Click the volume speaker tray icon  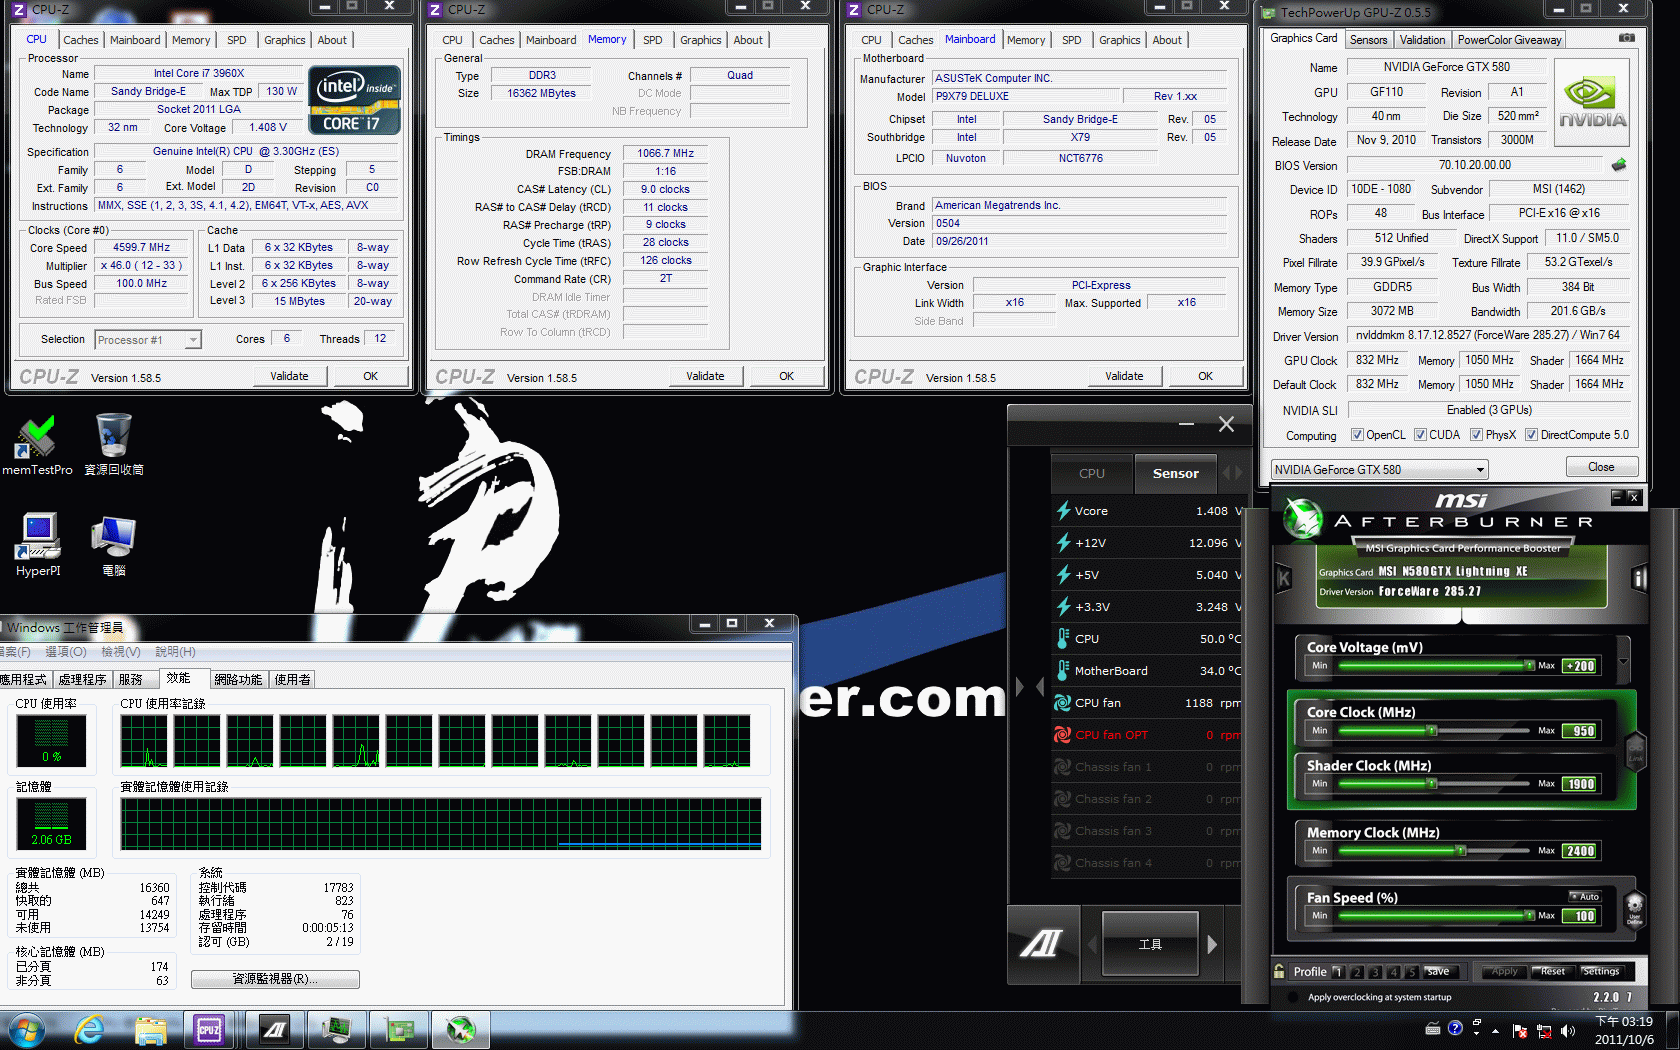[1567, 1030]
